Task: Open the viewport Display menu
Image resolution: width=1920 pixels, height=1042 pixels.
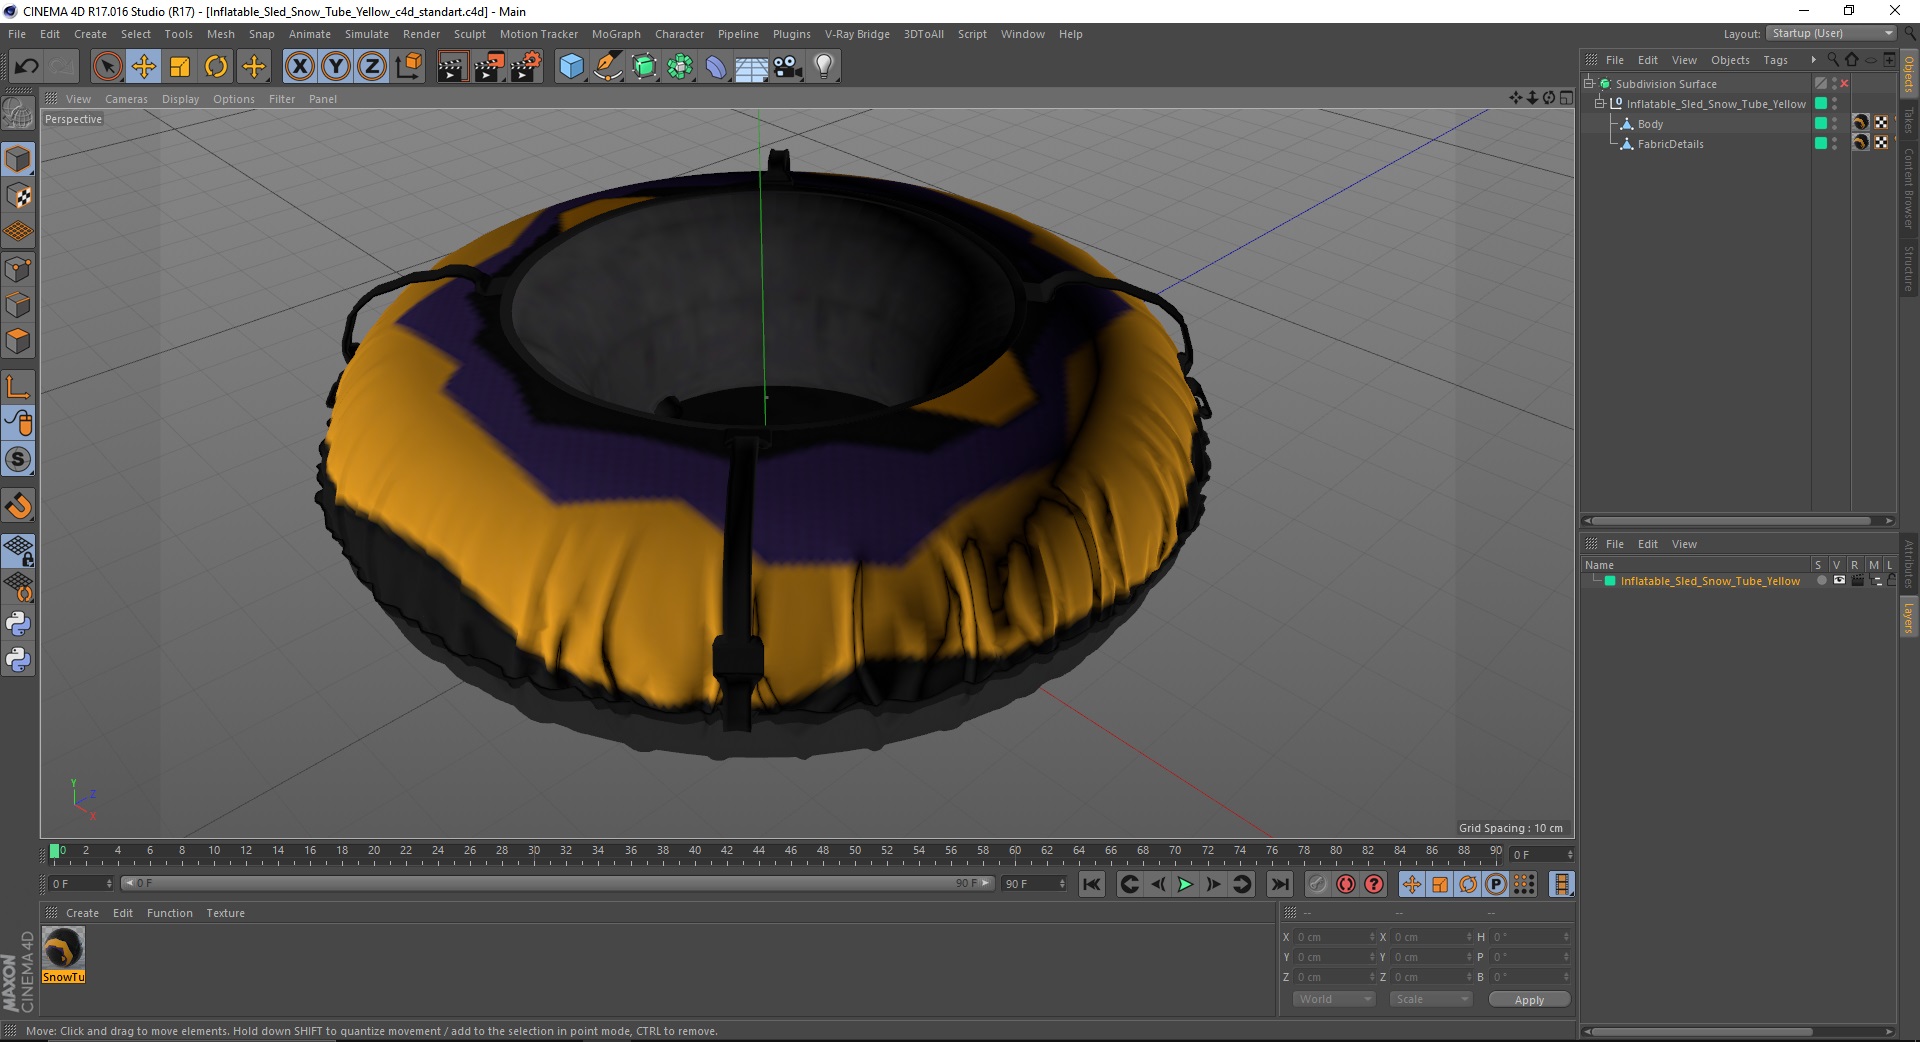Action: [181, 99]
